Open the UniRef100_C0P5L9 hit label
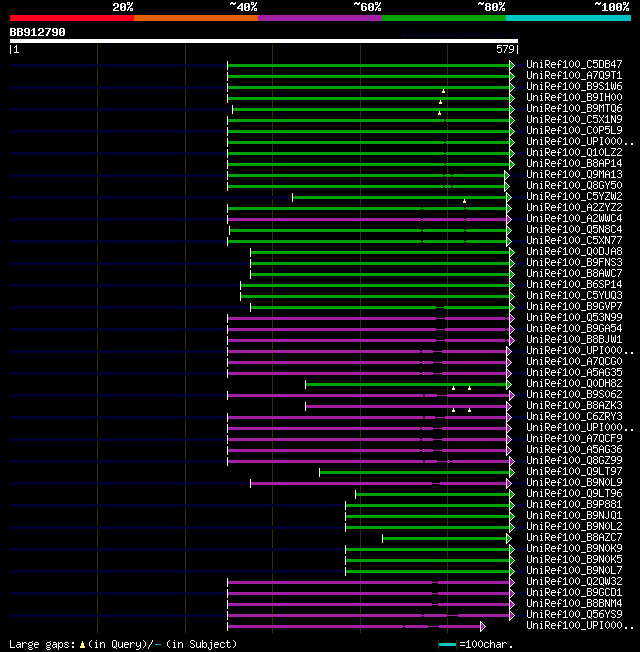Image resolution: width=640 pixels, height=652 pixels. [x=574, y=131]
